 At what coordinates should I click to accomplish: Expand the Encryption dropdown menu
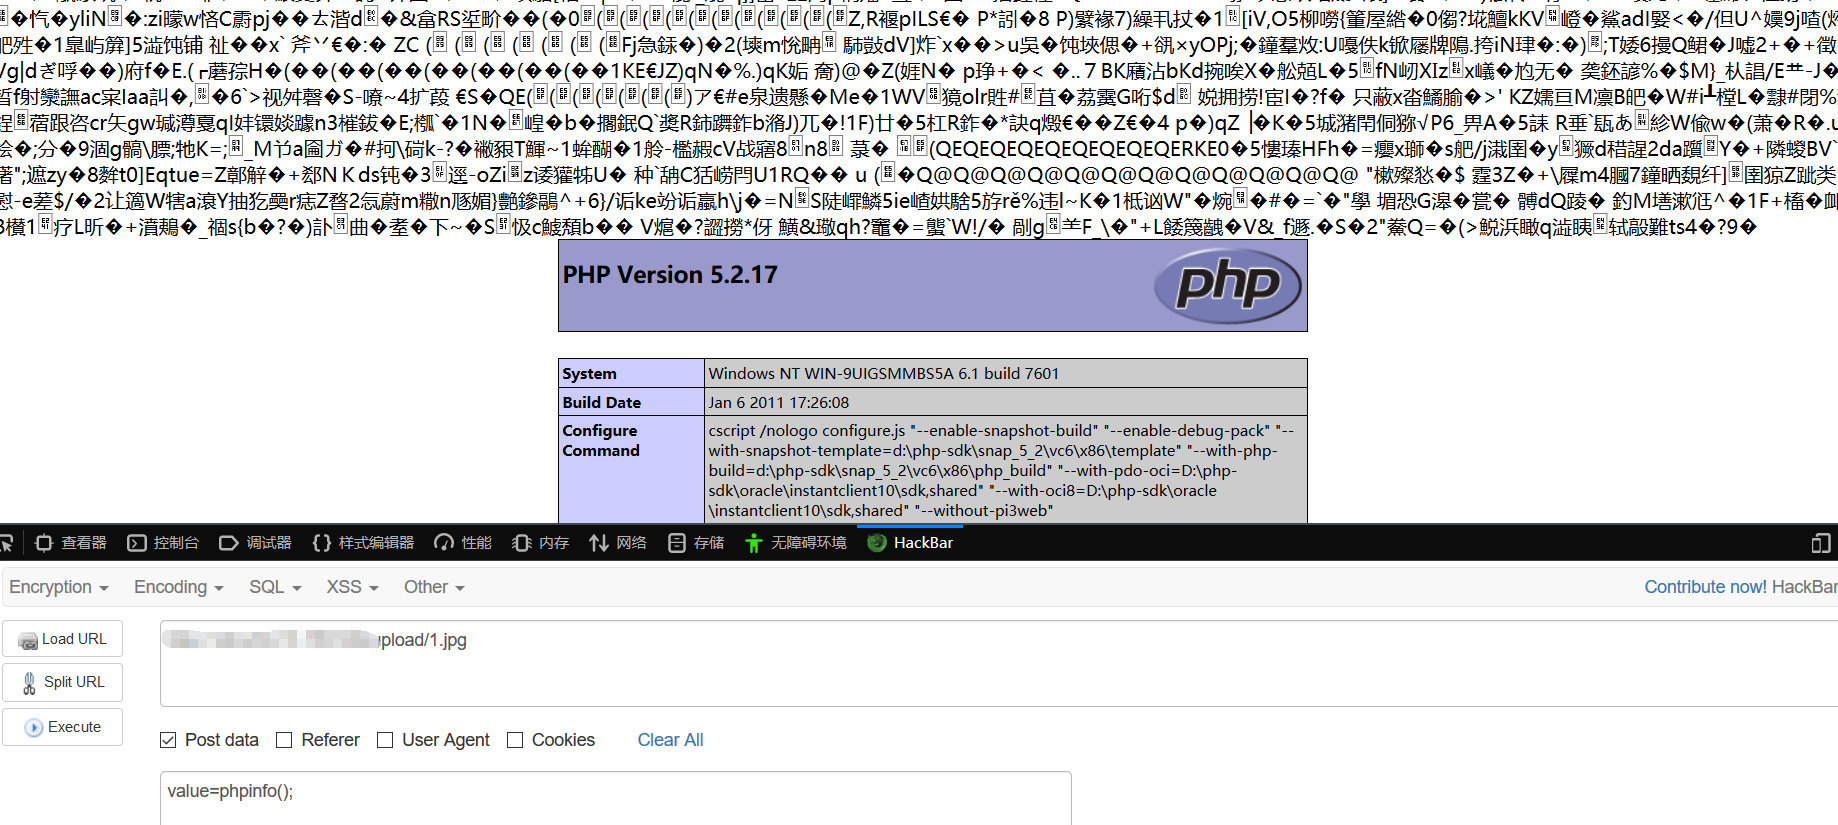point(59,587)
